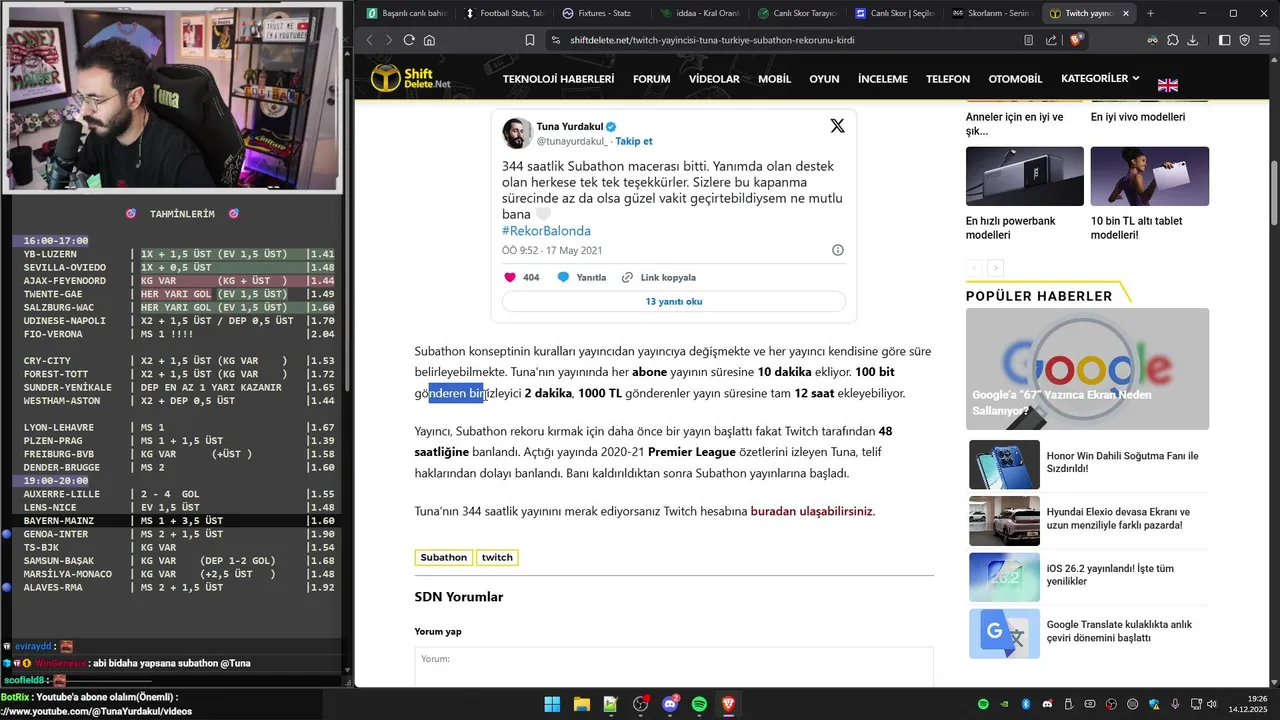Click the bookmark icon in address bar
Image resolution: width=1280 pixels, height=720 pixels.
coord(530,40)
